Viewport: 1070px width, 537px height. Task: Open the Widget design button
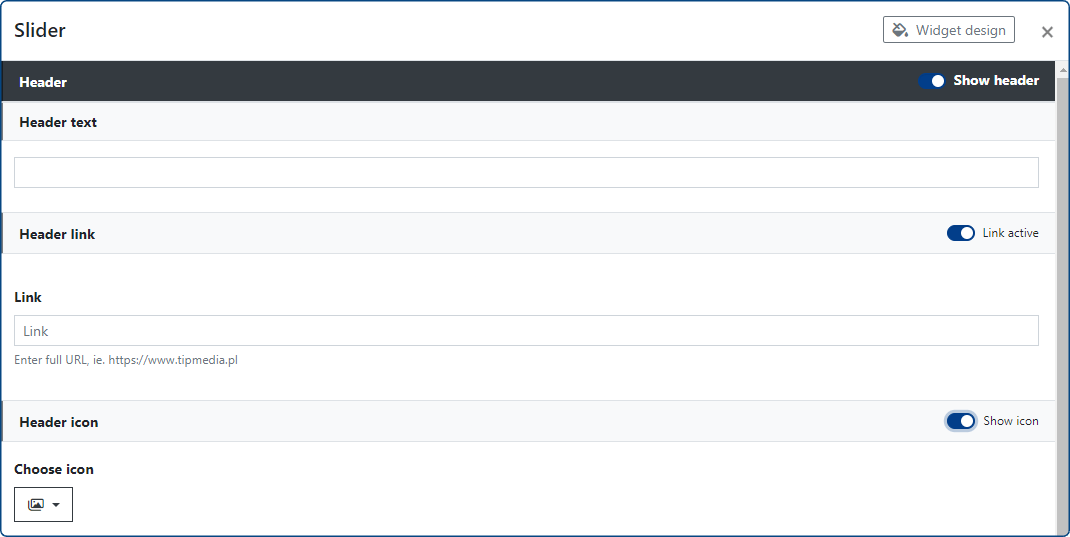[x=949, y=30]
